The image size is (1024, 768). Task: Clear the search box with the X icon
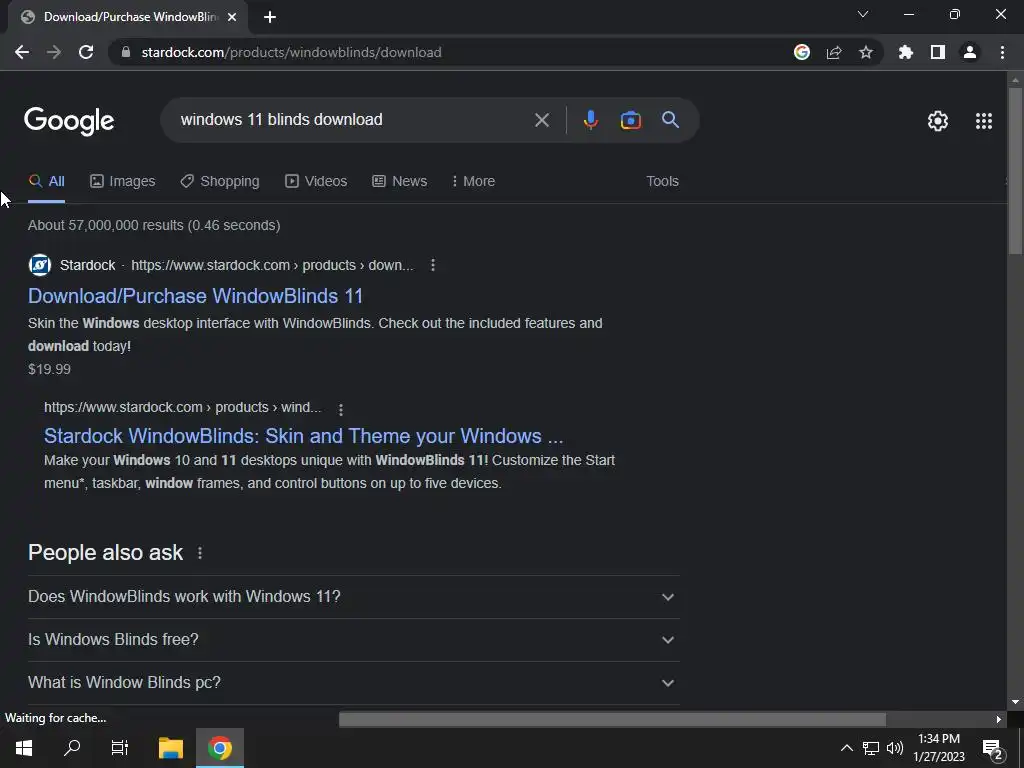coord(542,120)
